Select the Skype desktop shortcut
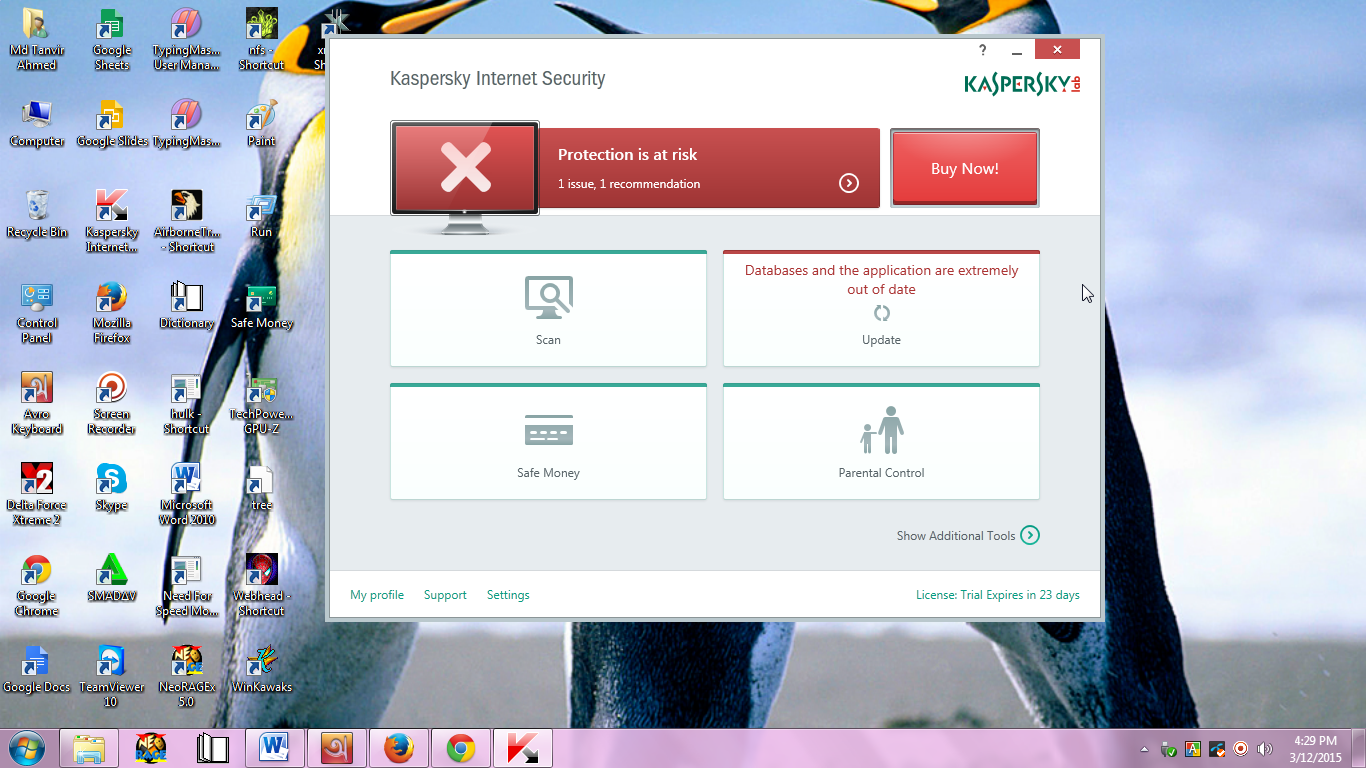Viewport: 1366px width, 768px height. [x=111, y=487]
